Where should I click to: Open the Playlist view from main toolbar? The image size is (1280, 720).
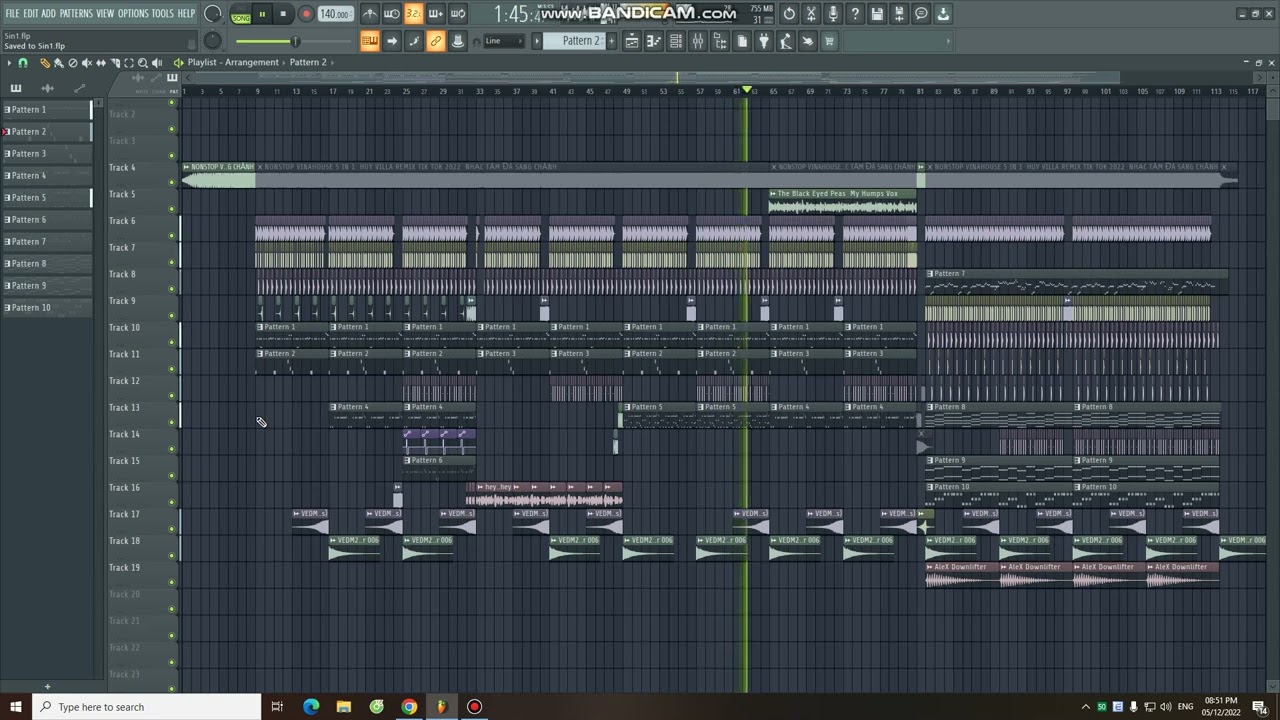click(x=632, y=41)
